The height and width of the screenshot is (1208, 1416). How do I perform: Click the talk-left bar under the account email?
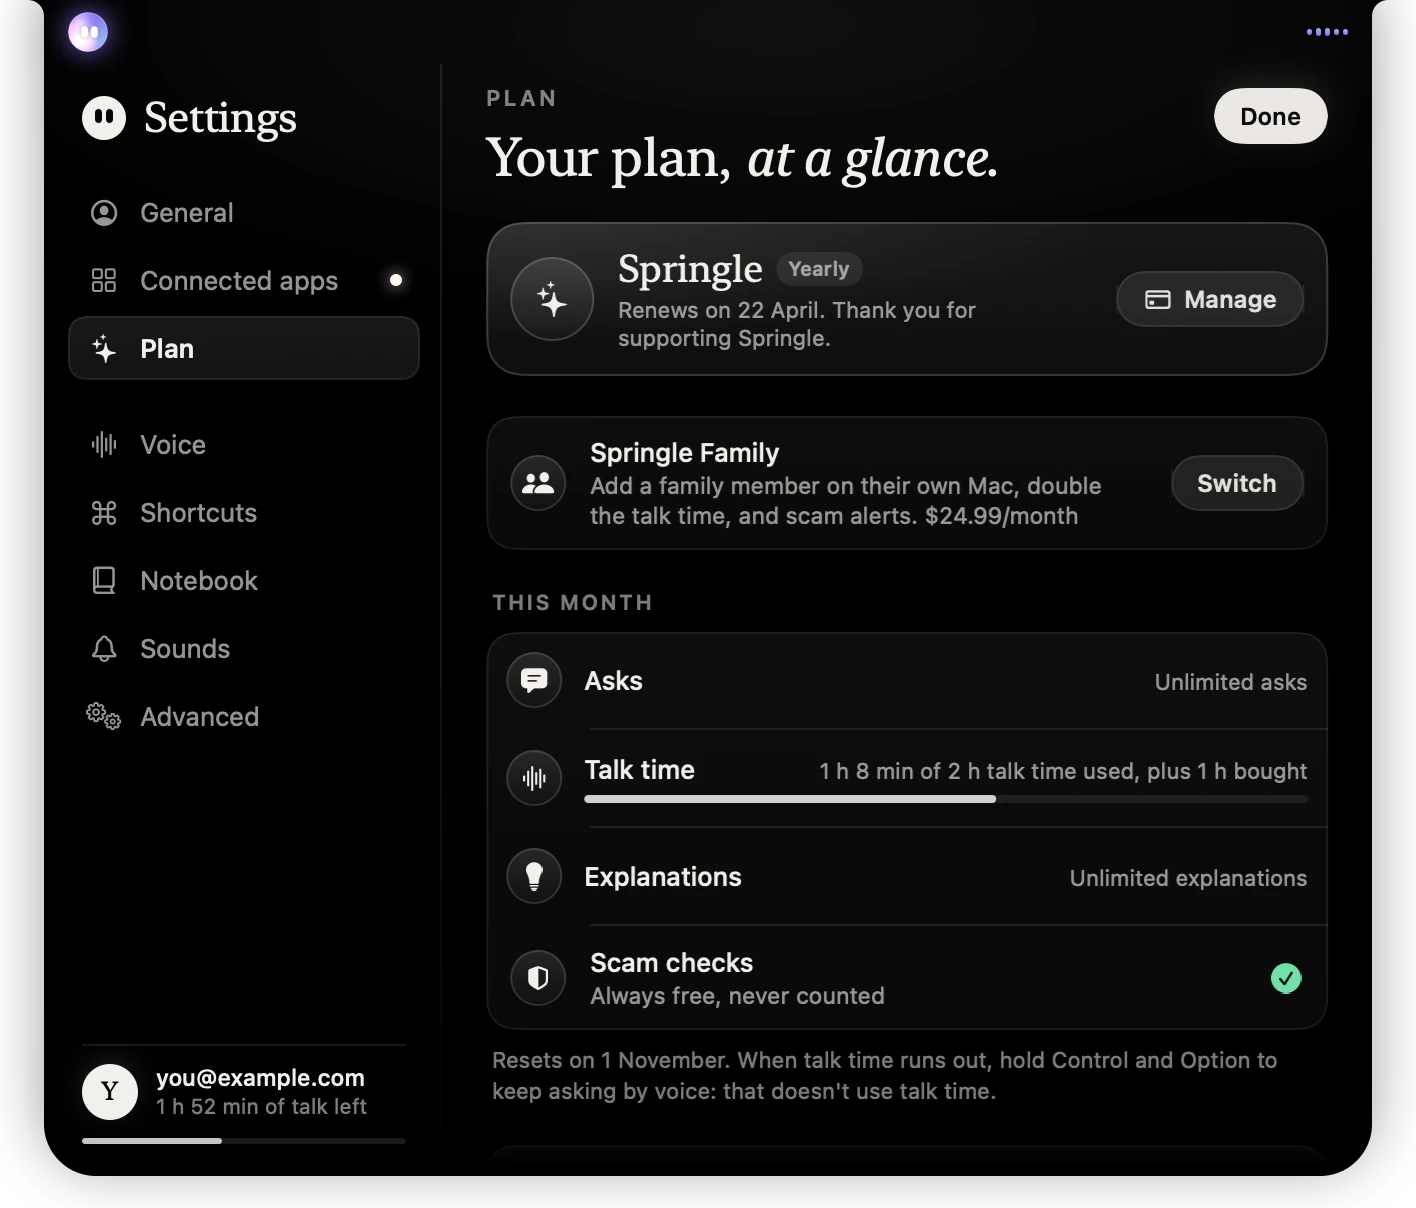coord(244,1141)
